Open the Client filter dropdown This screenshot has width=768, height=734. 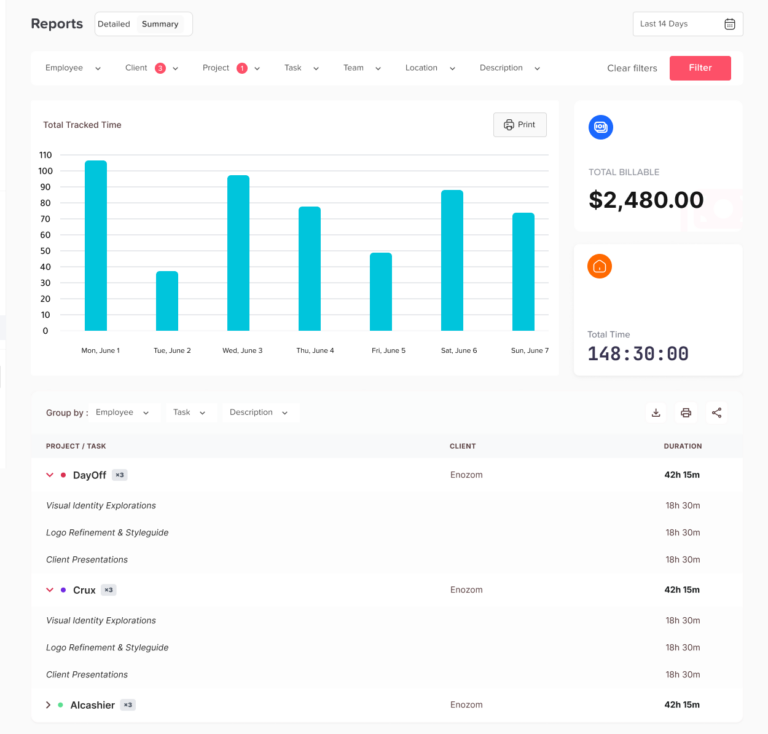[151, 68]
